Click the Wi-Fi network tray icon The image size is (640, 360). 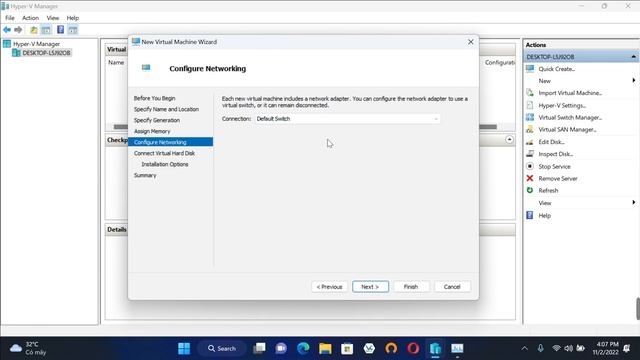coord(556,348)
